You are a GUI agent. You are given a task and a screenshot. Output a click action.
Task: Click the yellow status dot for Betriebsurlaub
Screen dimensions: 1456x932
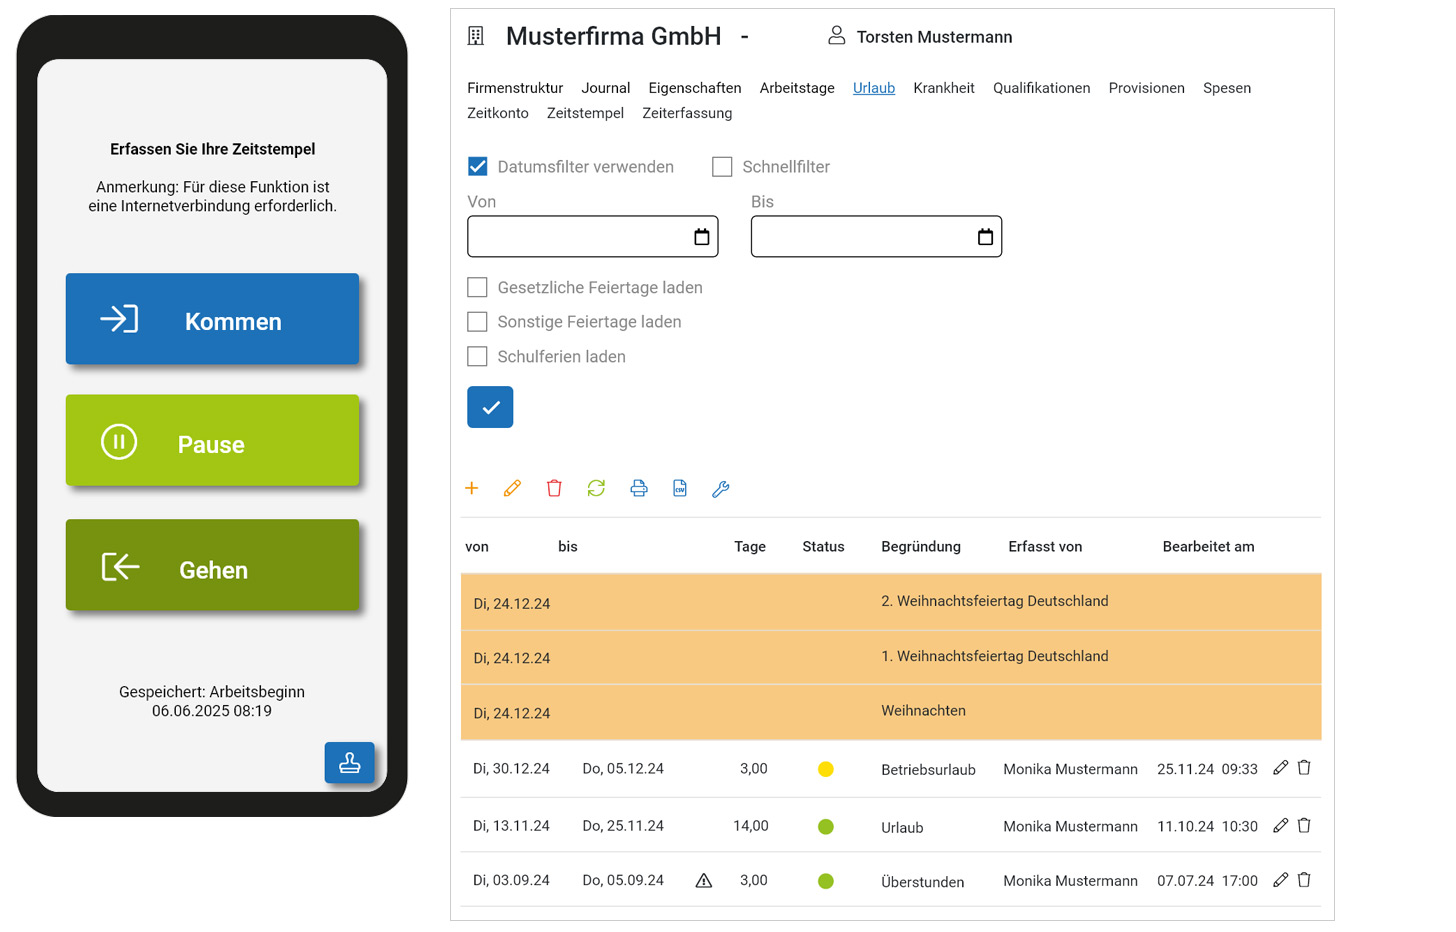click(825, 769)
